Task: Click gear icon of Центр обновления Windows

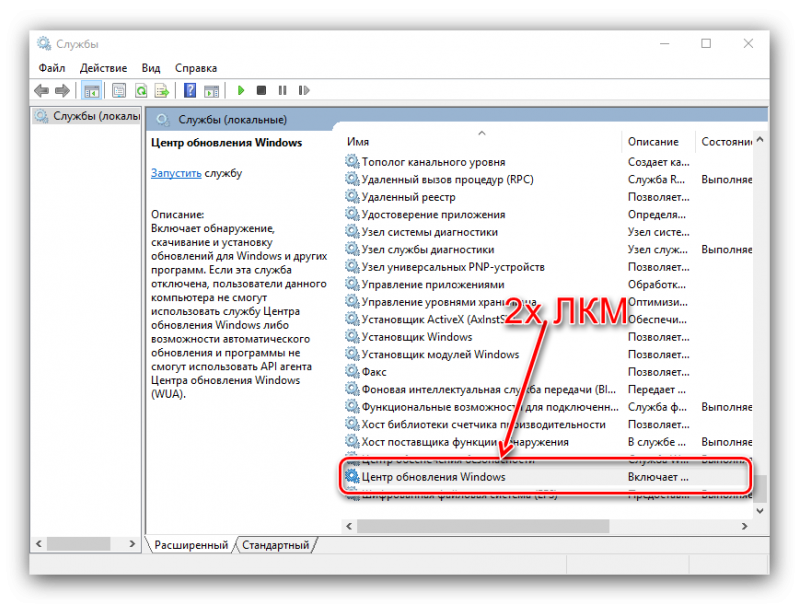Action: [x=352, y=476]
